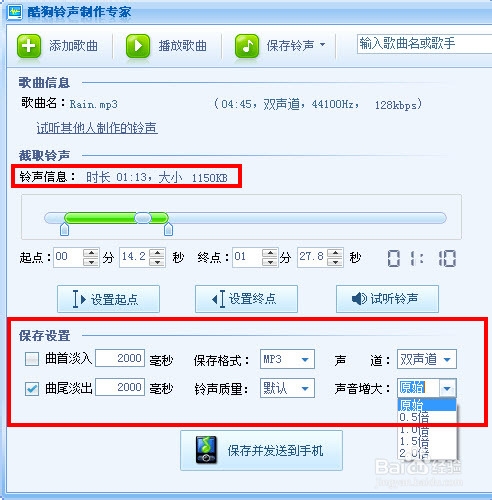Open the MP3 save format dropdown
492x500 pixels.
coord(287,359)
